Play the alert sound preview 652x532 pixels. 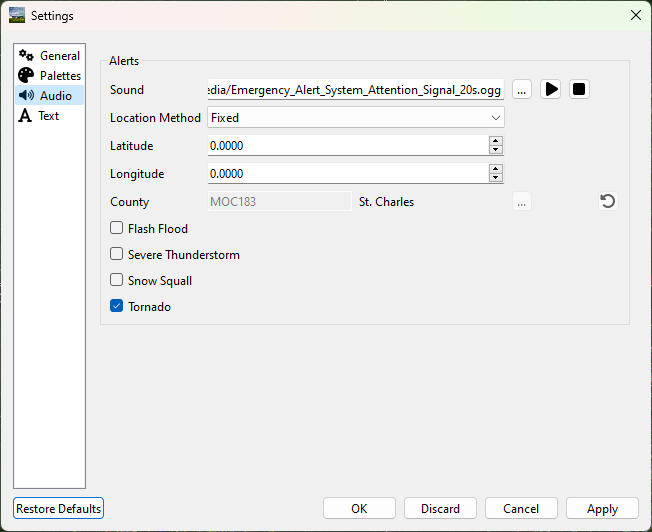(x=551, y=89)
